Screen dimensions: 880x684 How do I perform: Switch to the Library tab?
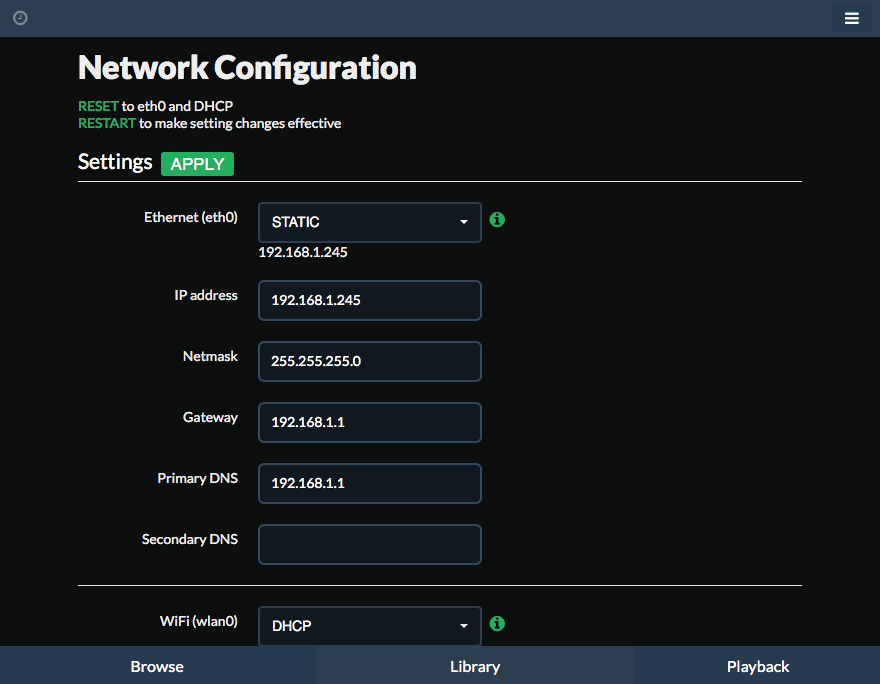click(x=475, y=666)
